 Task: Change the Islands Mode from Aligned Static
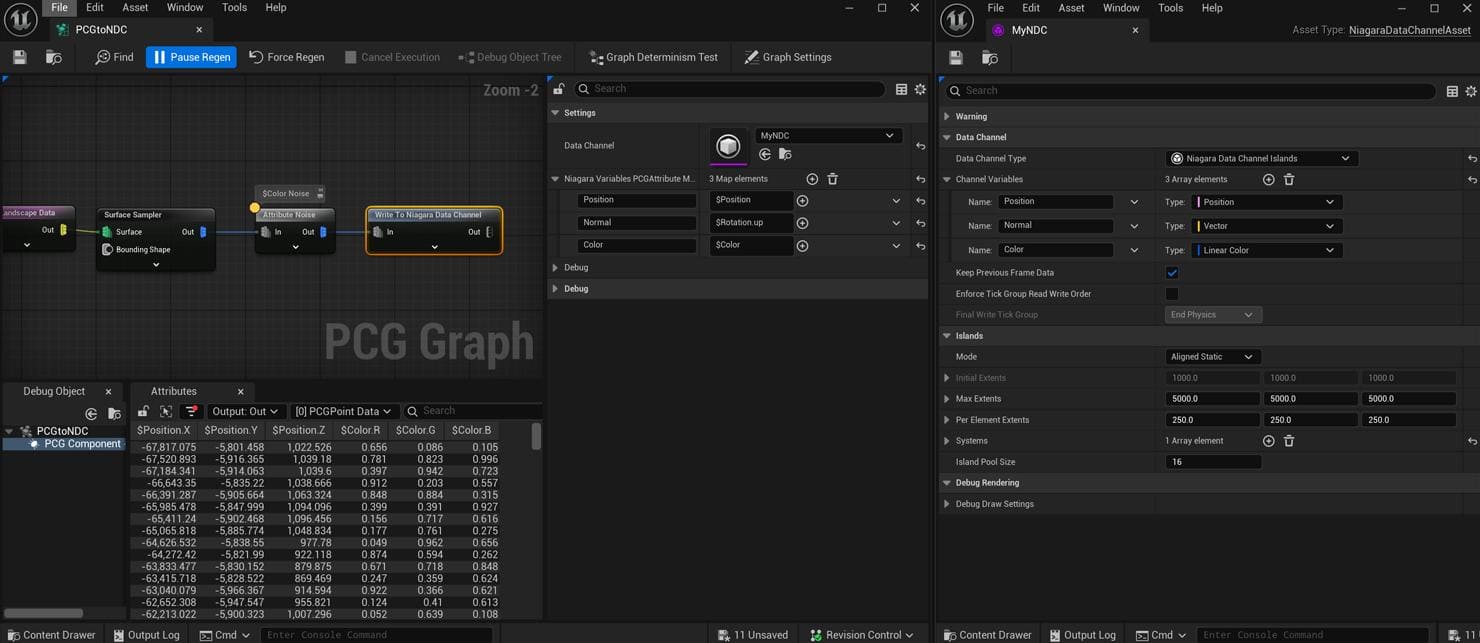tap(1212, 356)
